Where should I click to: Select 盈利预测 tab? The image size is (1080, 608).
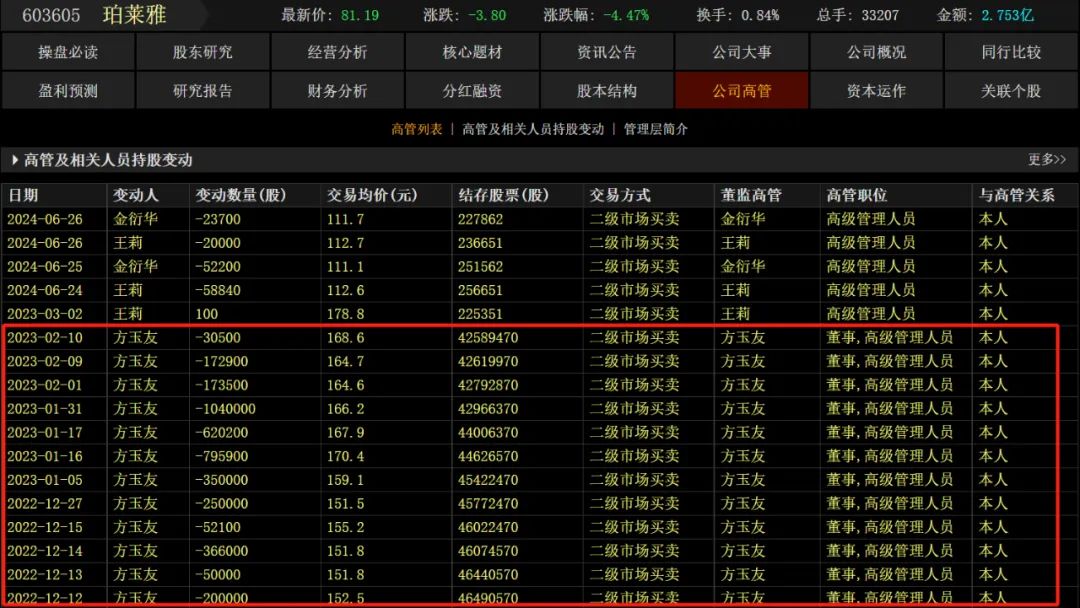point(68,91)
